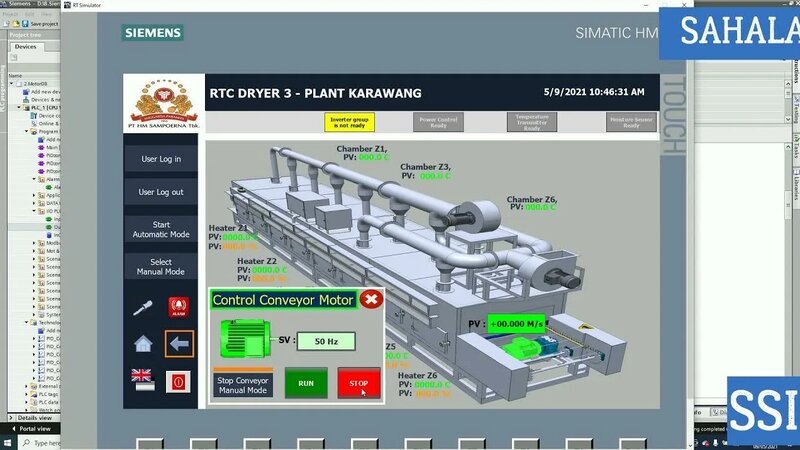Open the Windows Start menu
800x450 pixels.
point(7,442)
